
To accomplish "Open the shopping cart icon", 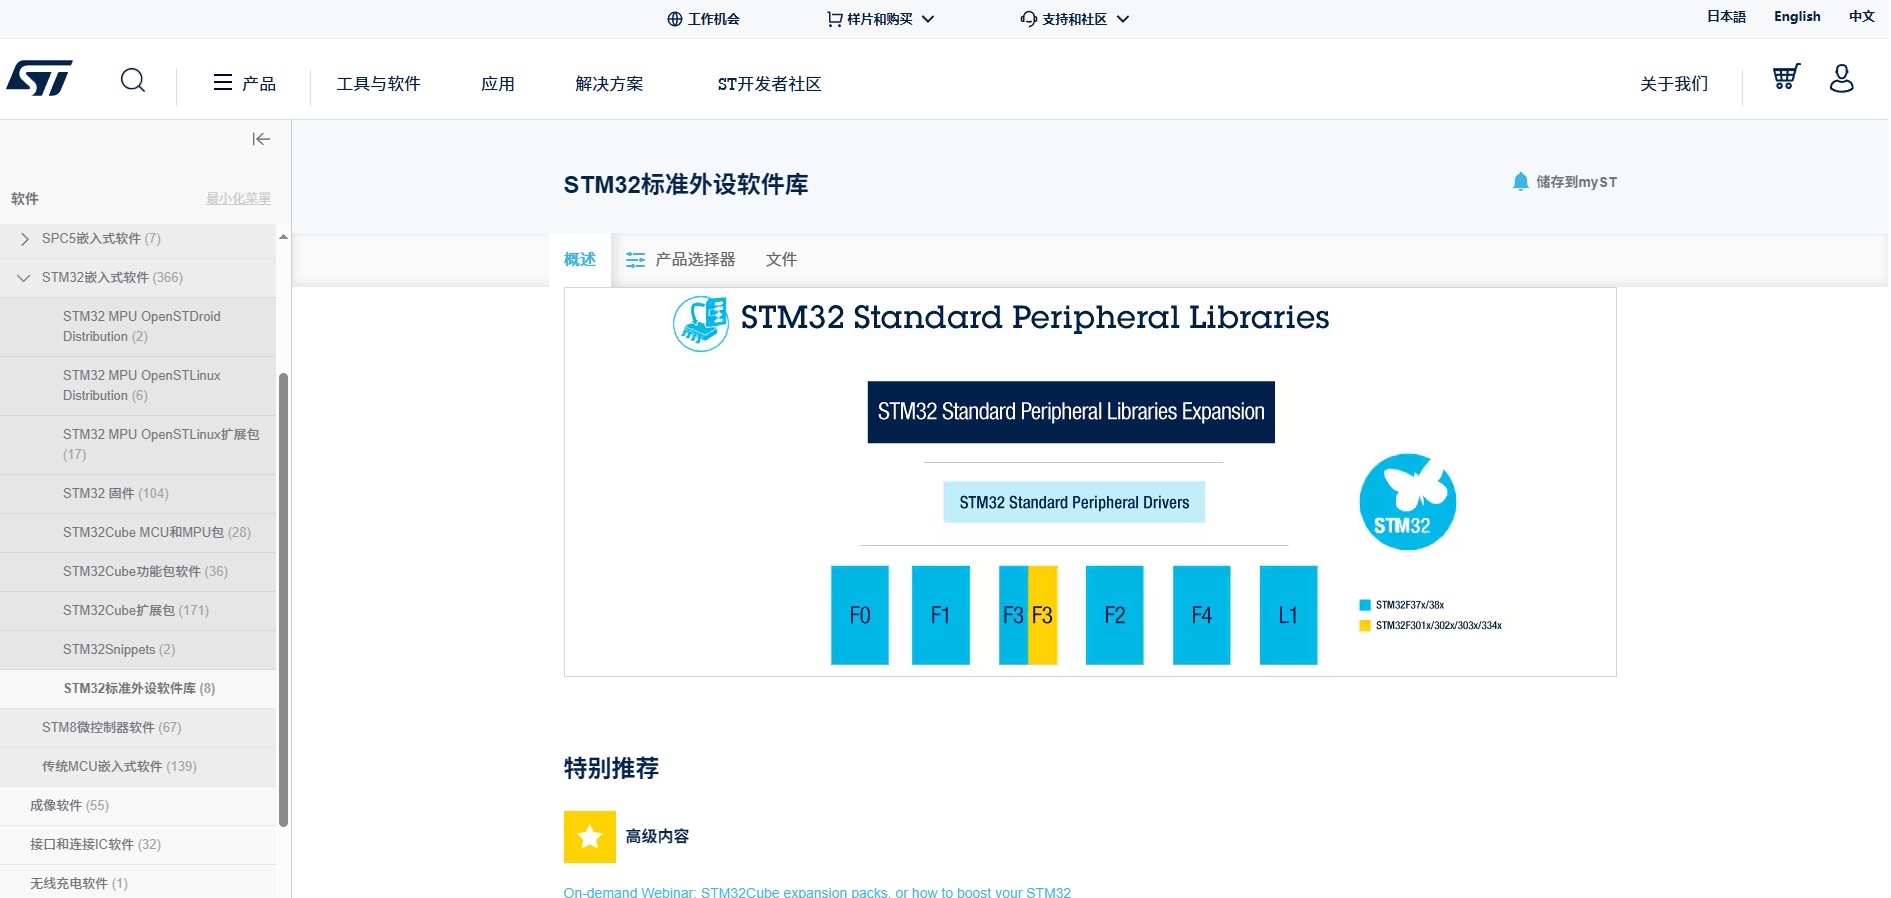I will 1786,77.
